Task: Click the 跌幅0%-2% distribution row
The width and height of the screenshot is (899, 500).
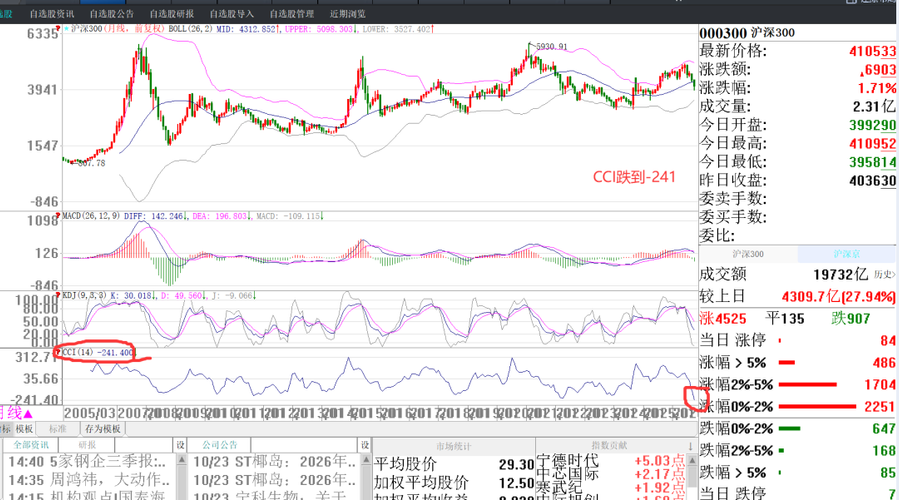Action: 798,429
